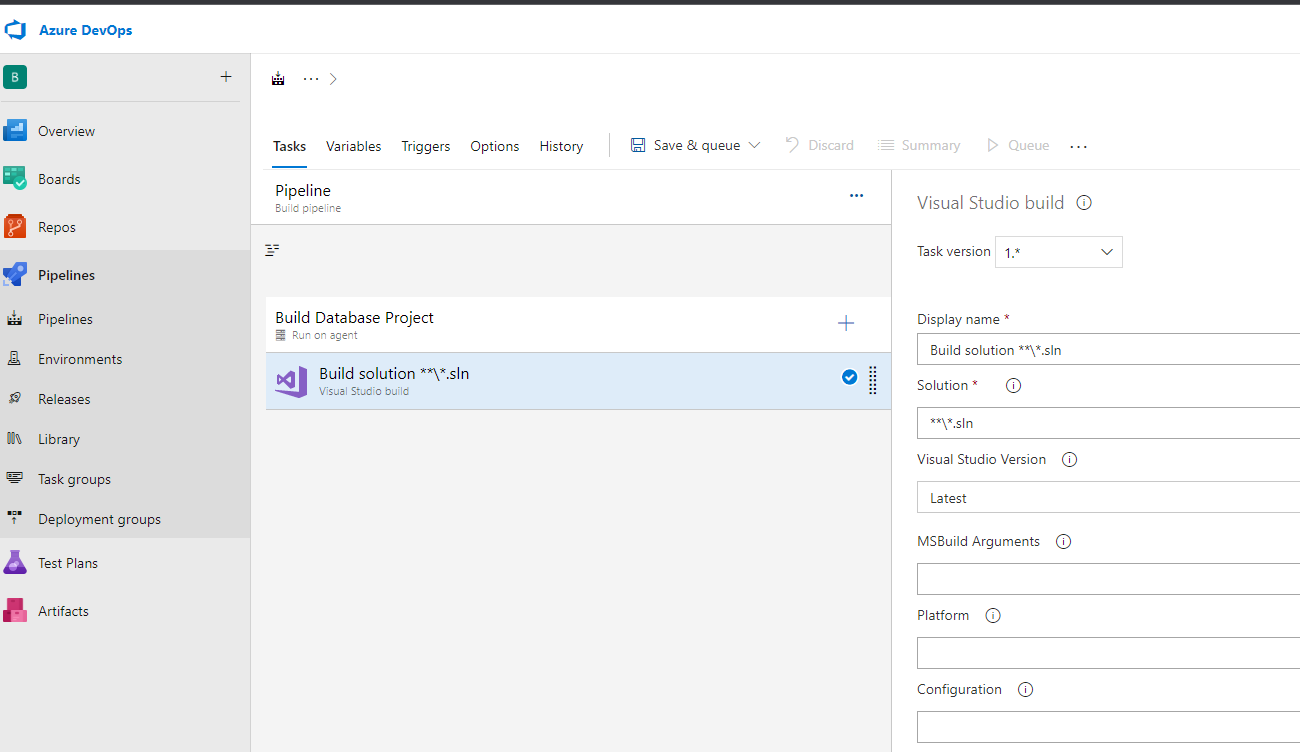Click the Releases rocket icon

coord(15,399)
